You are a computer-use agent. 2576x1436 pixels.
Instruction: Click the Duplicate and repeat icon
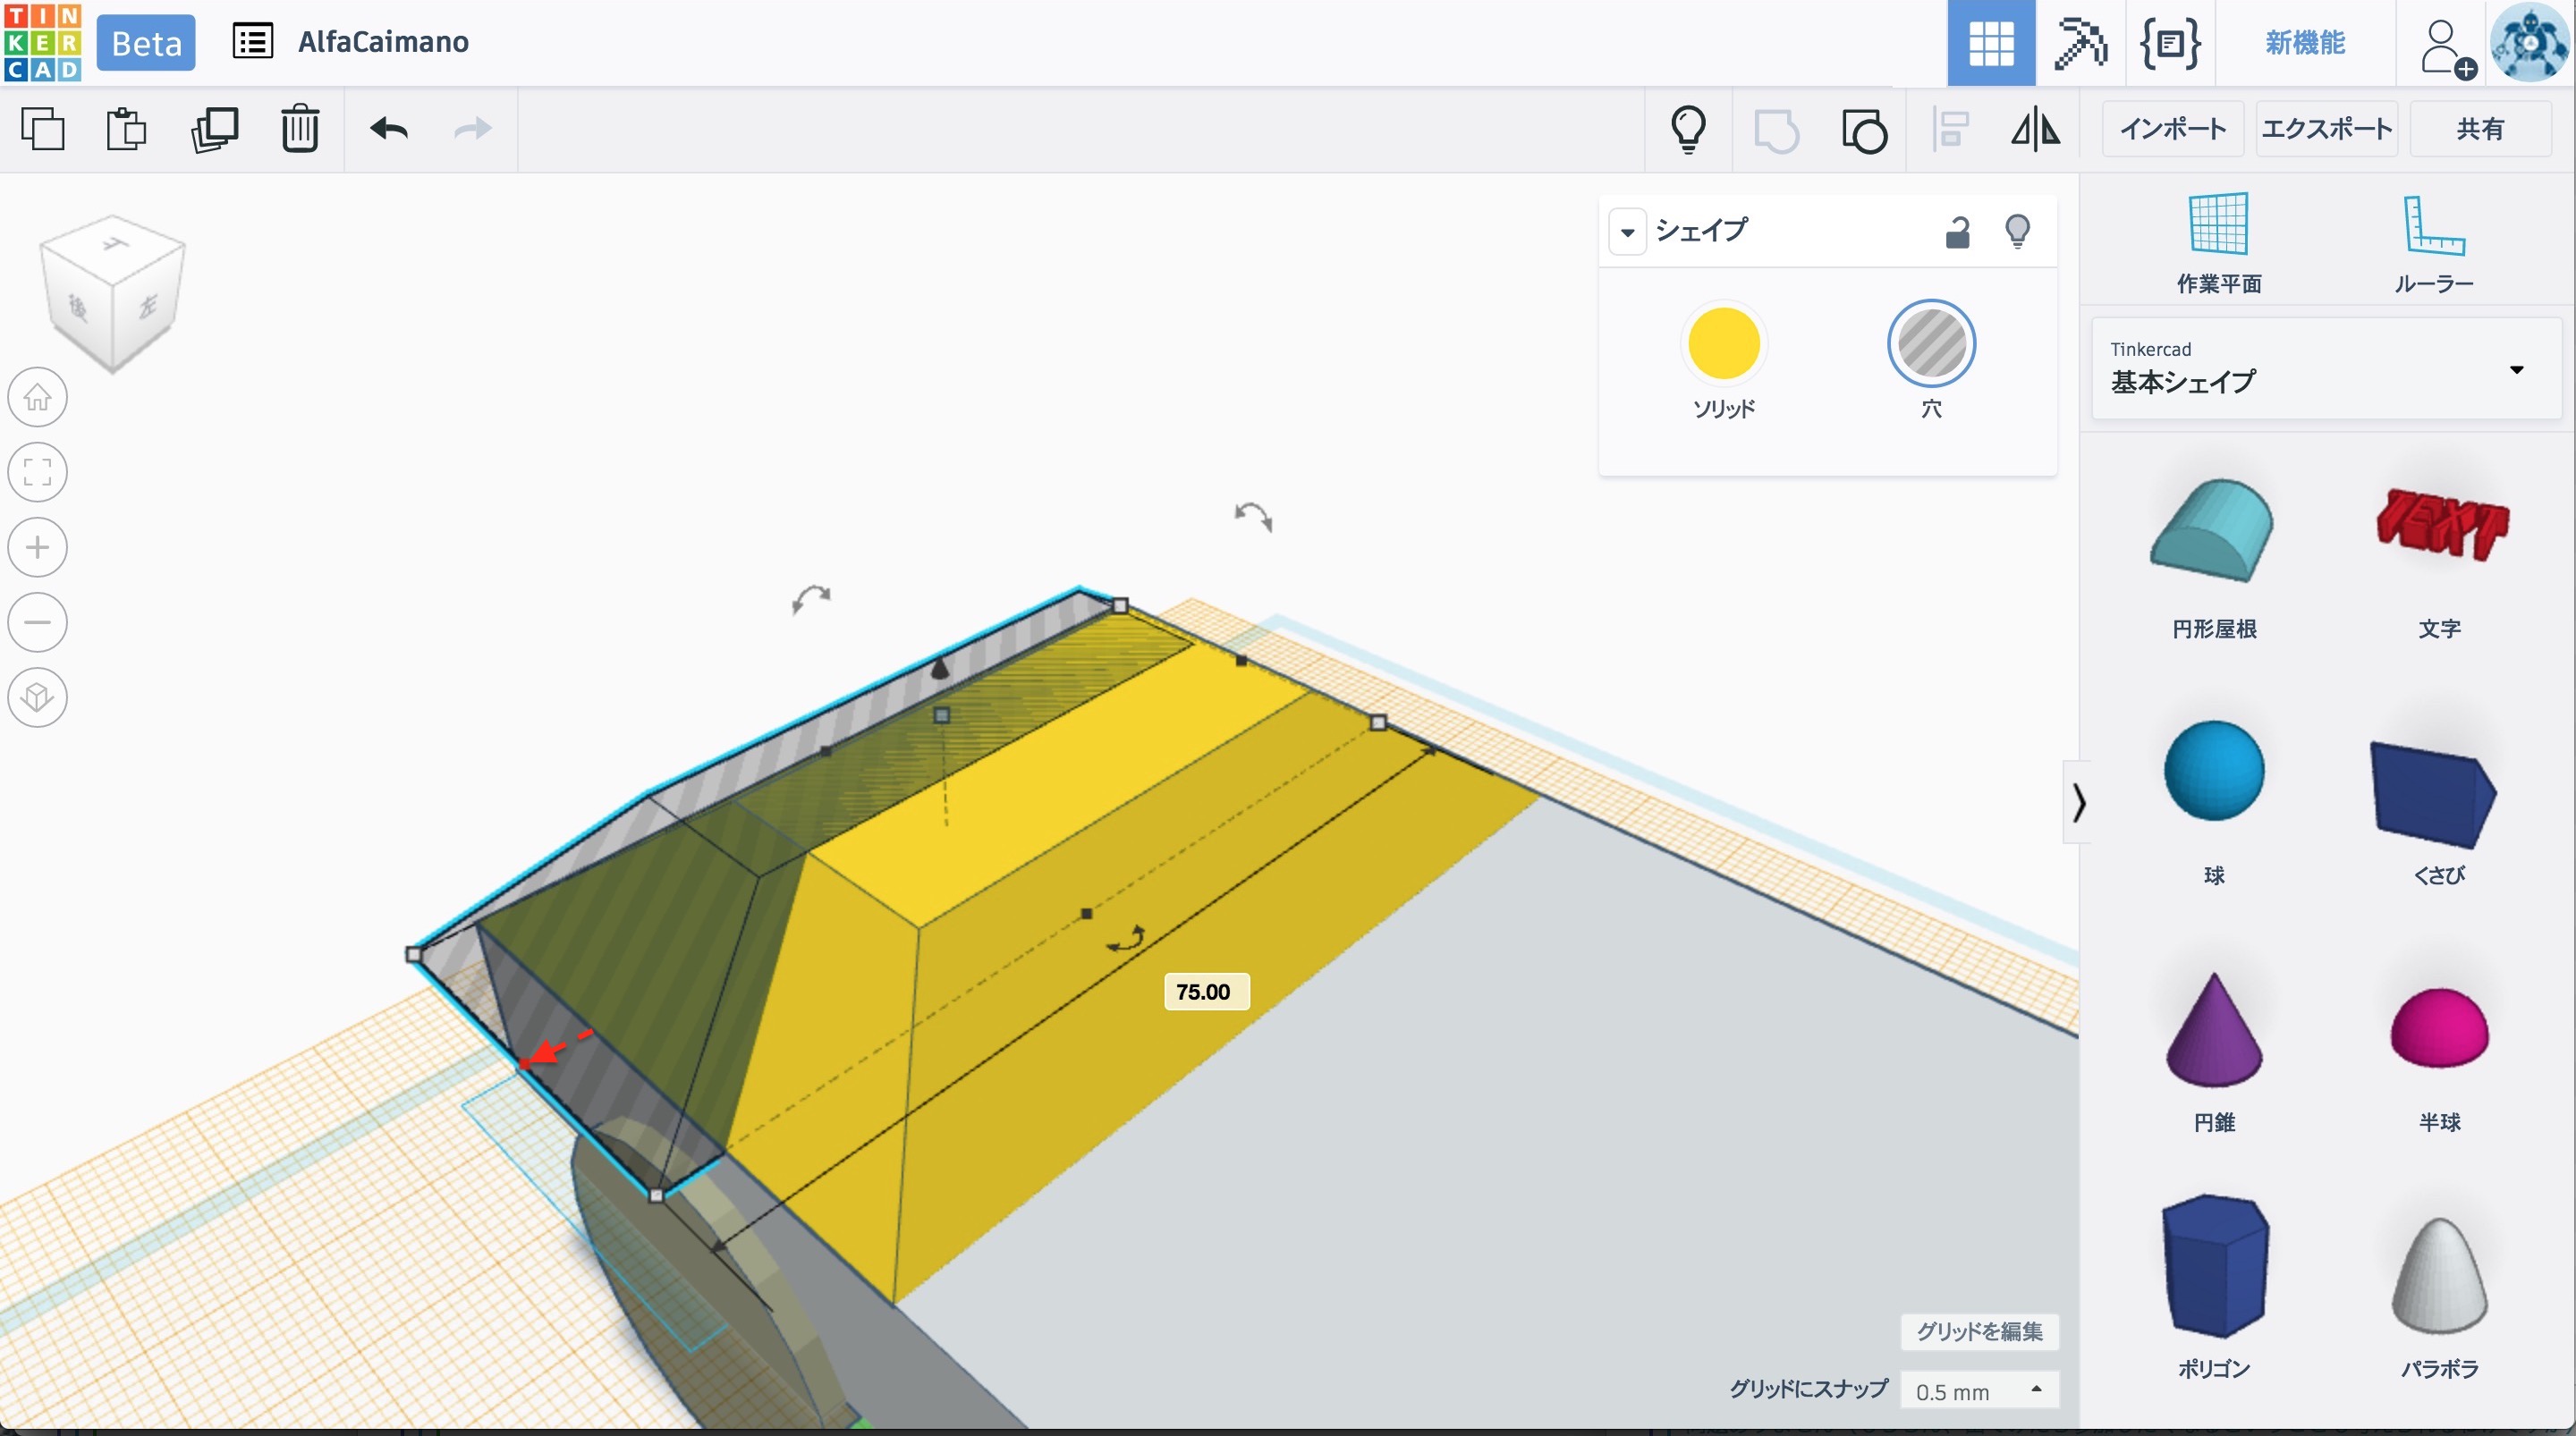(214, 129)
